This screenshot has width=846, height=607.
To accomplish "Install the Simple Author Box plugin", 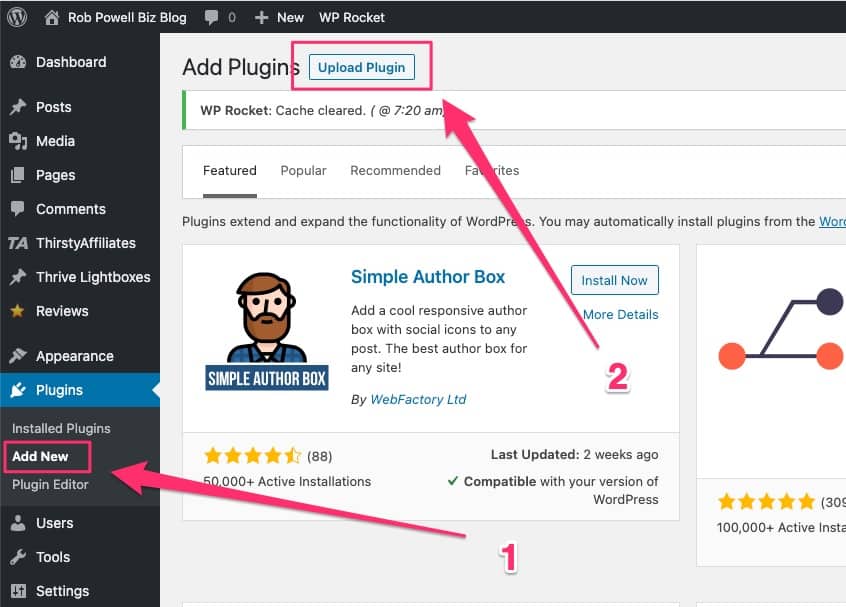I will click(x=614, y=280).
